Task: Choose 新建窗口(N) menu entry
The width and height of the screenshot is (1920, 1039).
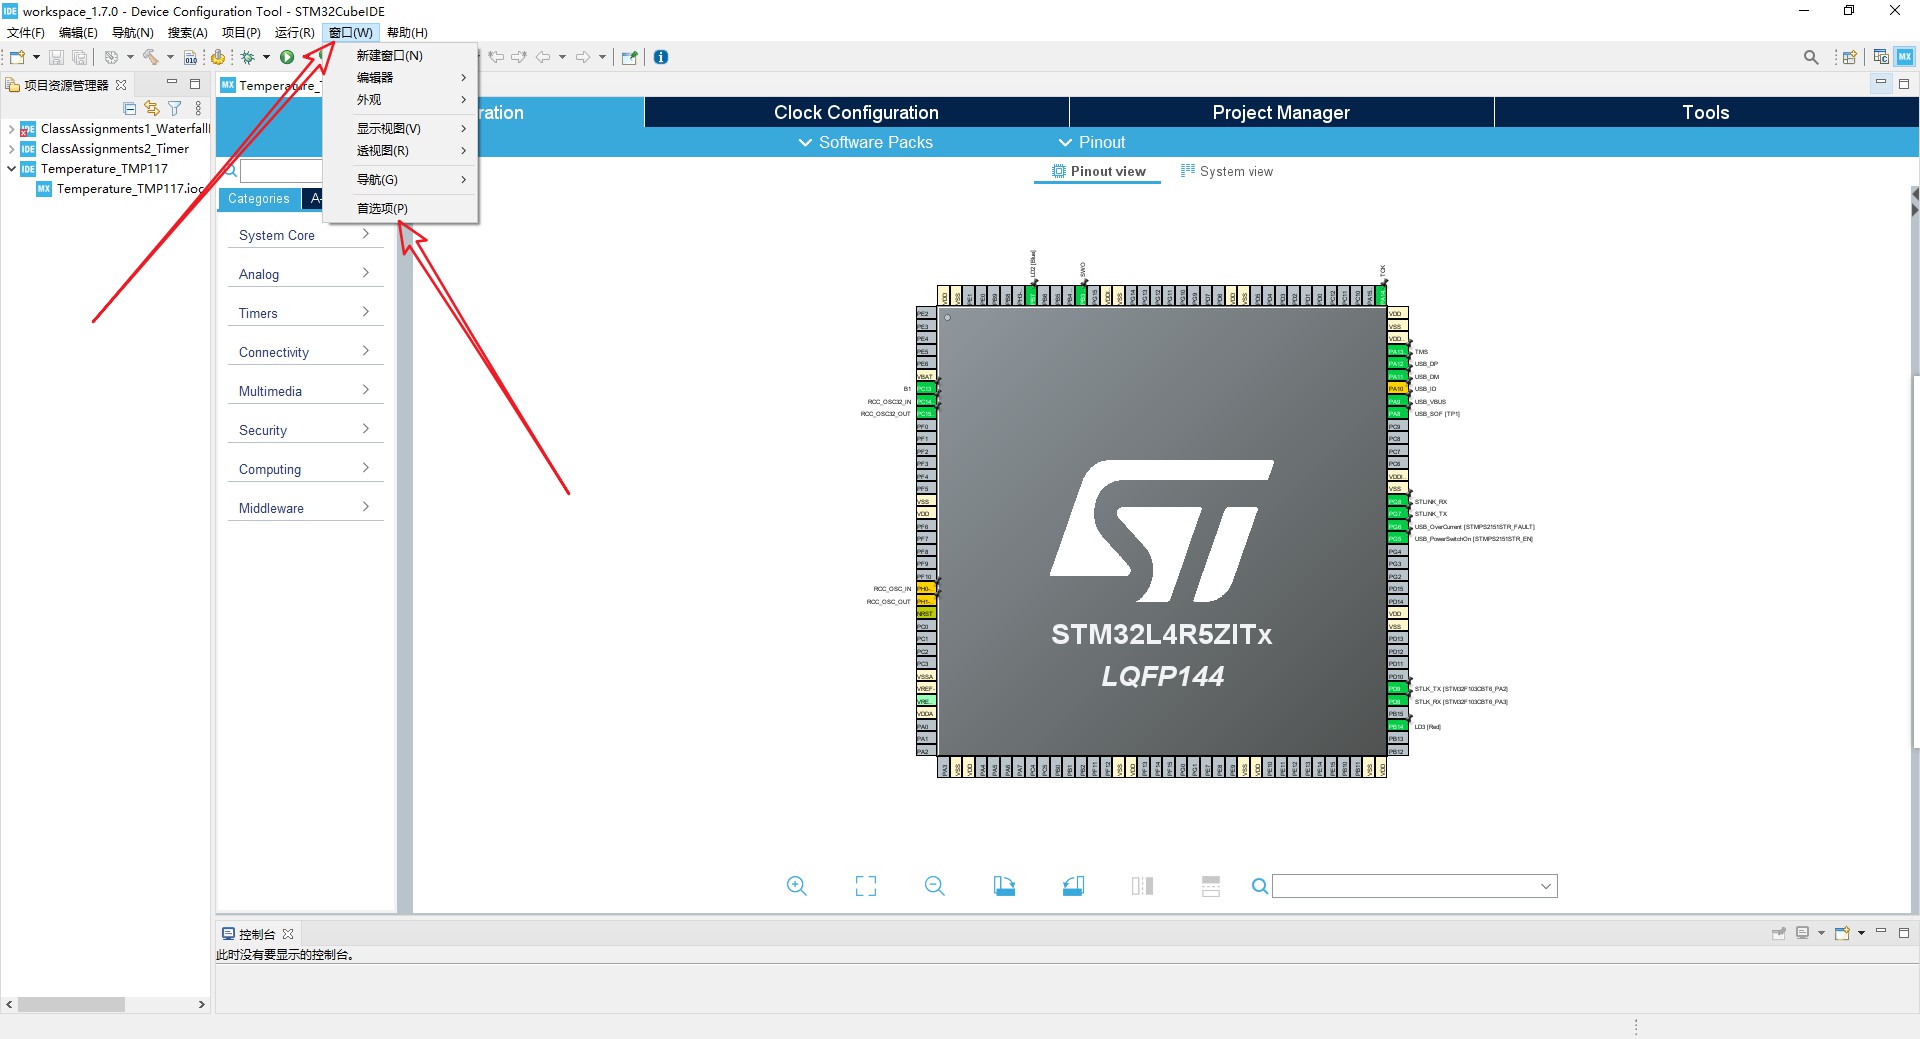Action: (400, 56)
